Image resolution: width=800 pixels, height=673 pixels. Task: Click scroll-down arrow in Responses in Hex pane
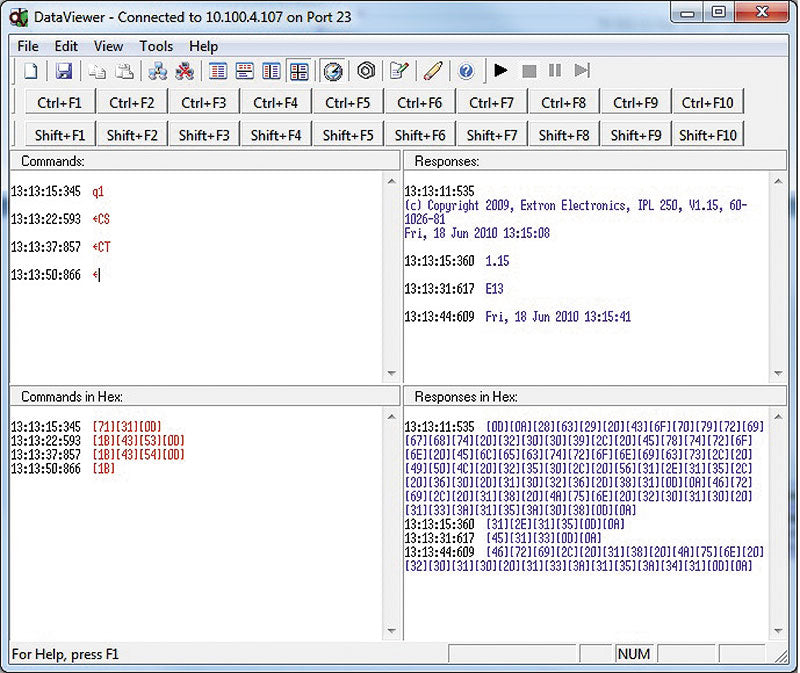click(x=778, y=631)
